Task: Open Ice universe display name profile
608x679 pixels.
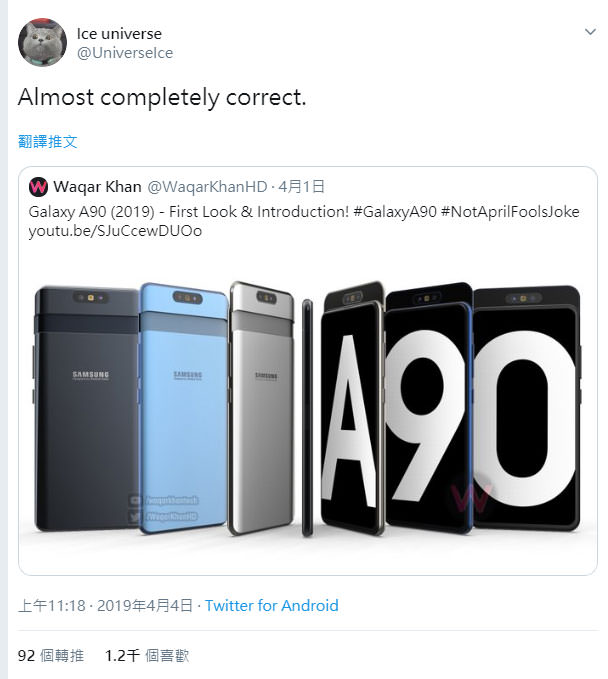Action: (x=119, y=34)
